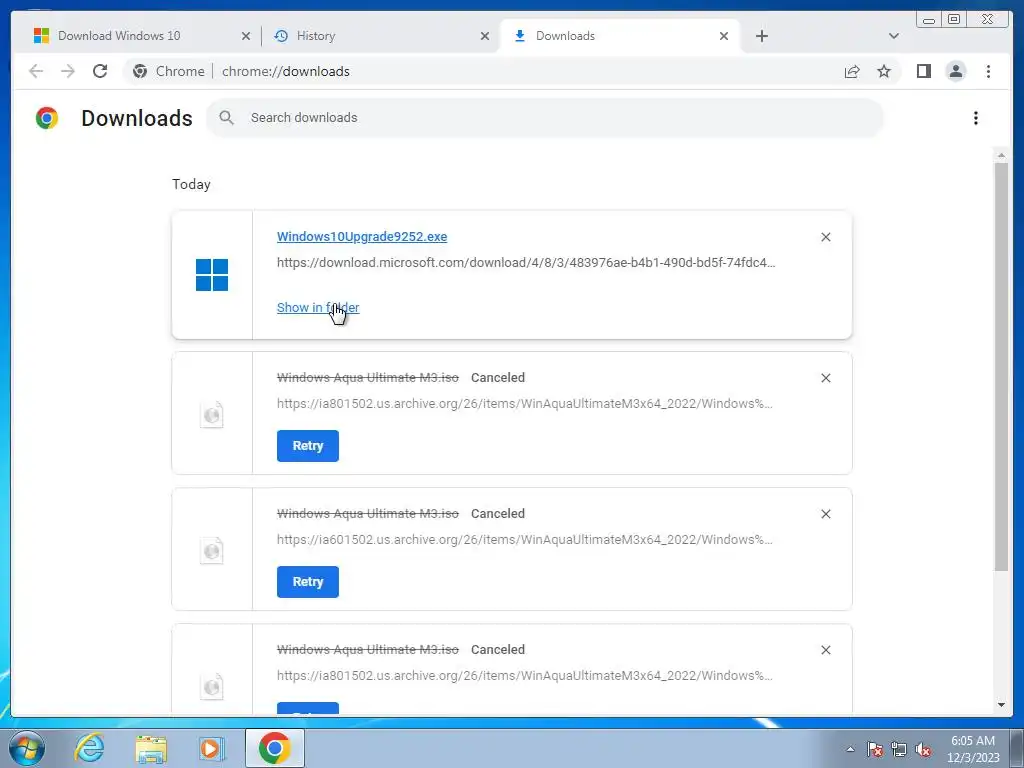Open the Action Center flag icon
1024x768 pixels.
click(875, 749)
